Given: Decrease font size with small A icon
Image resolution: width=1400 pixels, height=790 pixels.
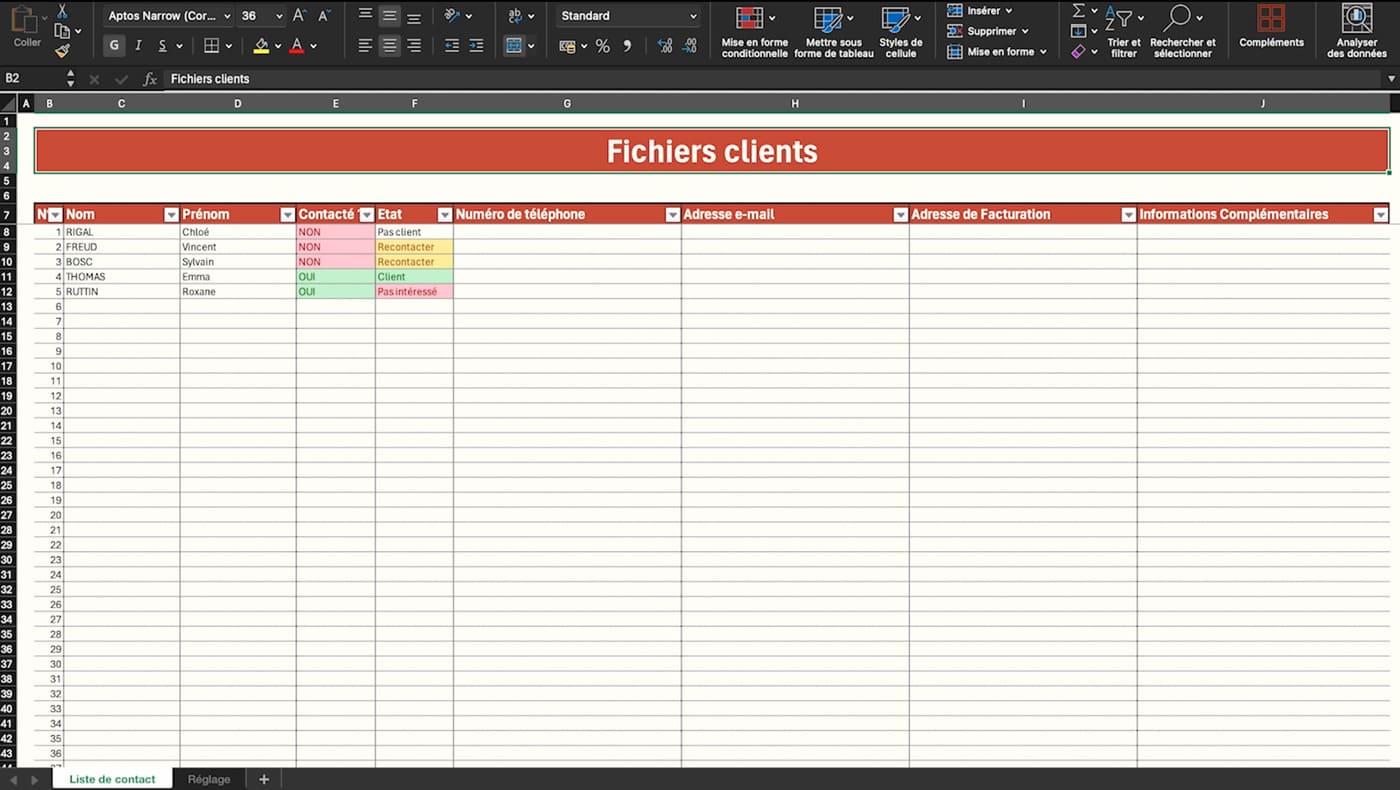Looking at the screenshot, I should [324, 16].
